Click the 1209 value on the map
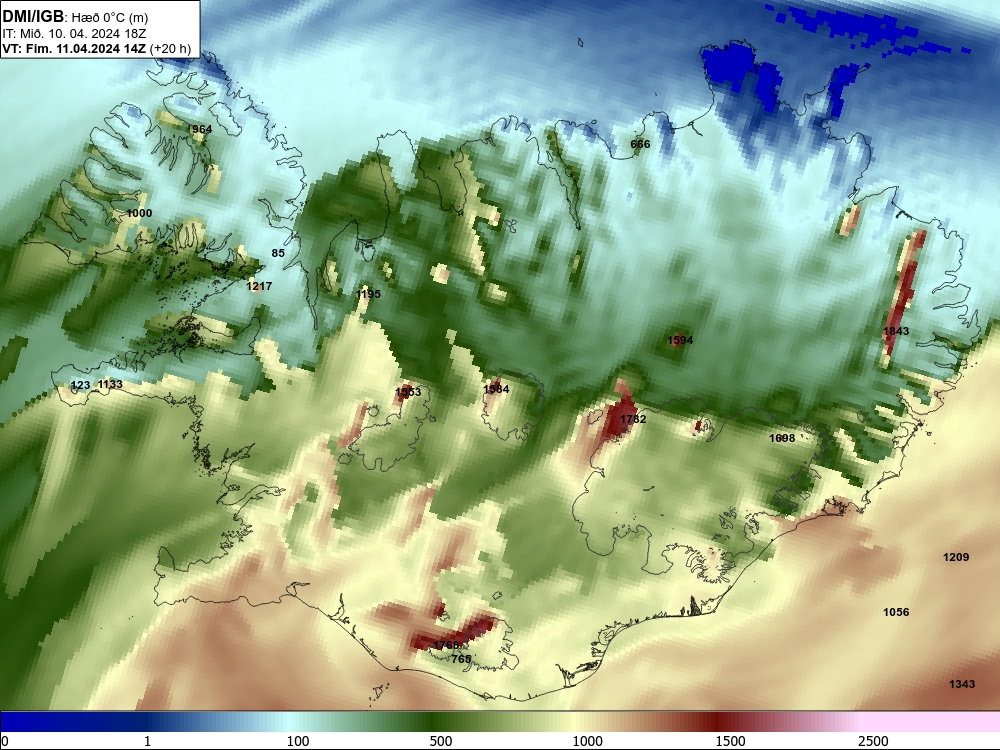 956,557
